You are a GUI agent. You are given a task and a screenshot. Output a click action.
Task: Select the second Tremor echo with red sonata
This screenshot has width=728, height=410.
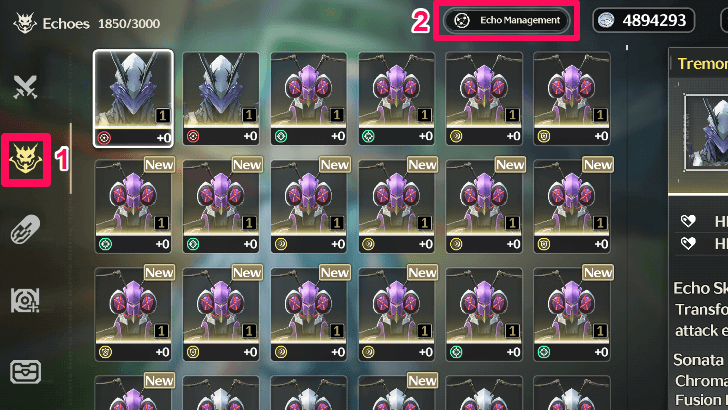click(221, 98)
